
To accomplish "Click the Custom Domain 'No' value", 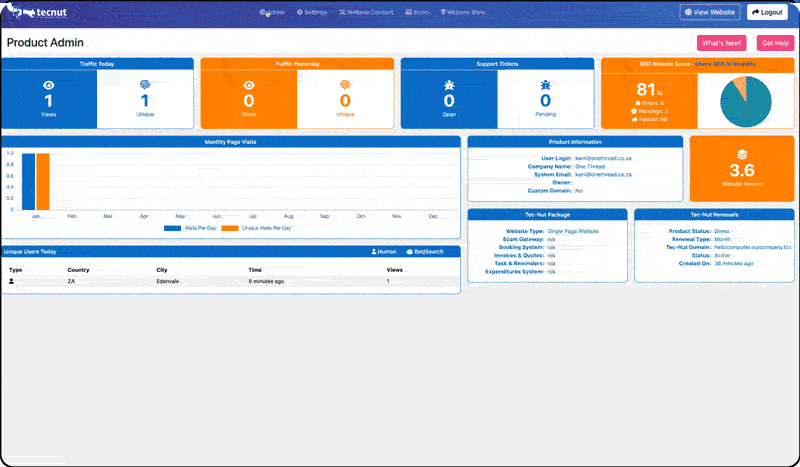I will [x=579, y=191].
